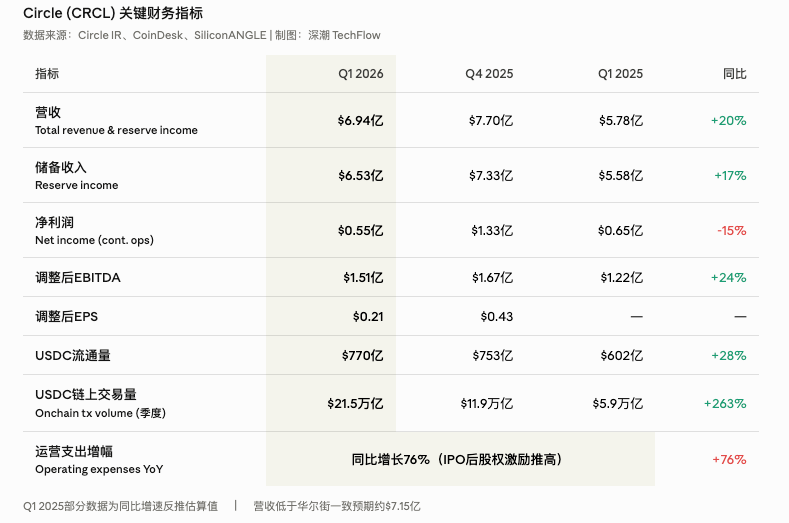
Task: Click the '净利润' row label
Action: coord(54,222)
